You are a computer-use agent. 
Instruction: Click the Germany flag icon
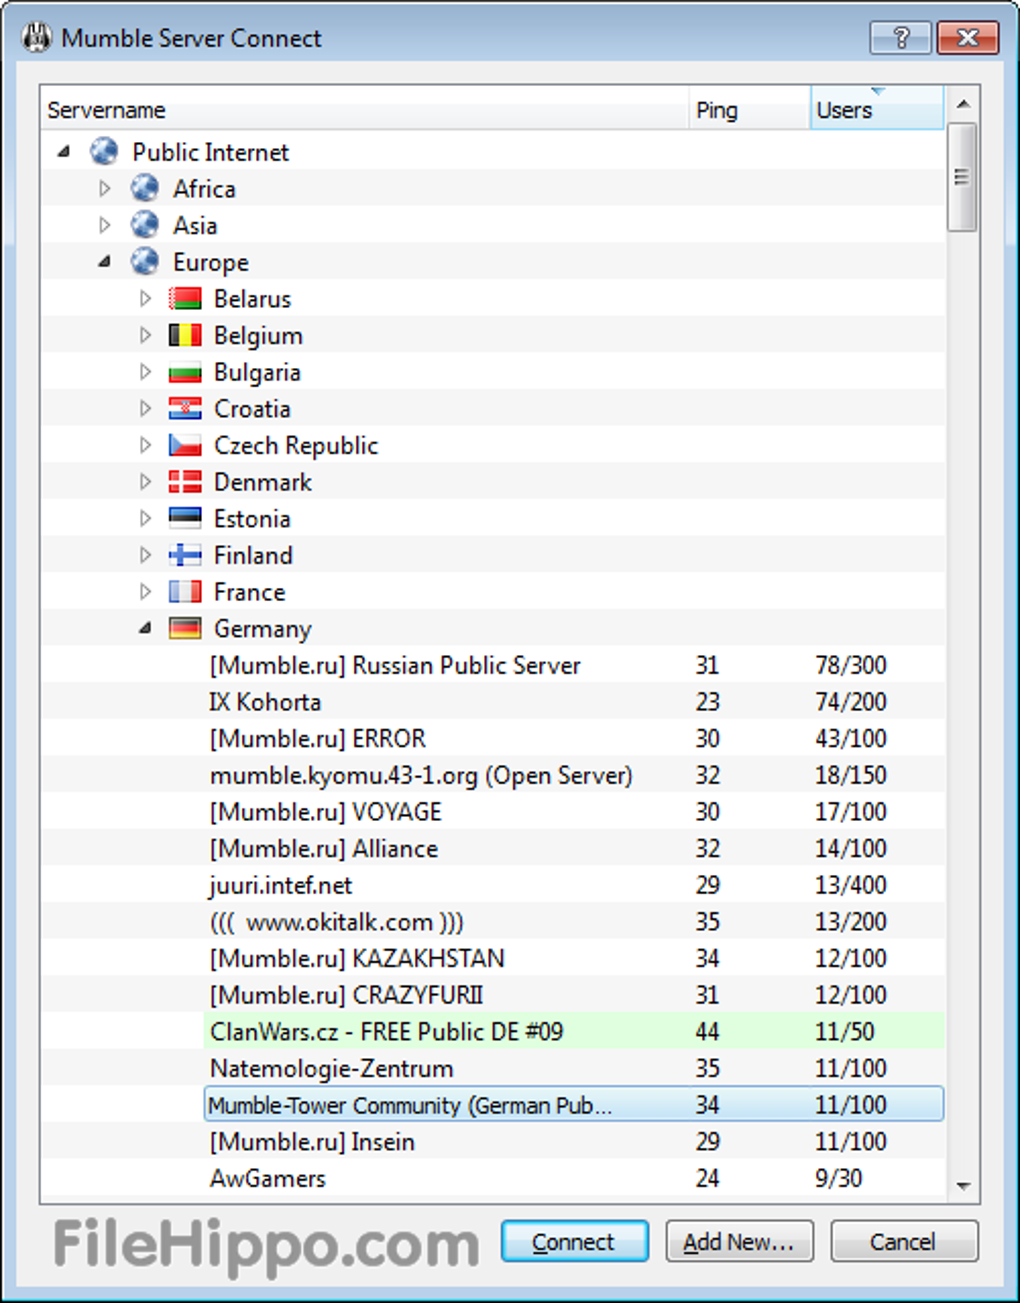click(185, 628)
